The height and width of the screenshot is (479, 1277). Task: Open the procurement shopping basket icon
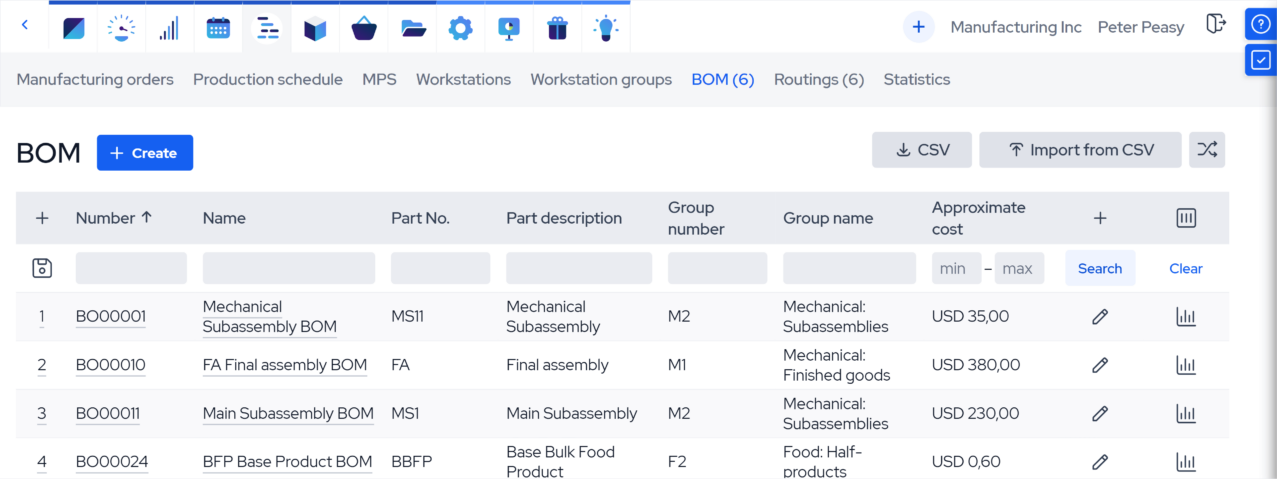pyautogui.click(x=364, y=28)
